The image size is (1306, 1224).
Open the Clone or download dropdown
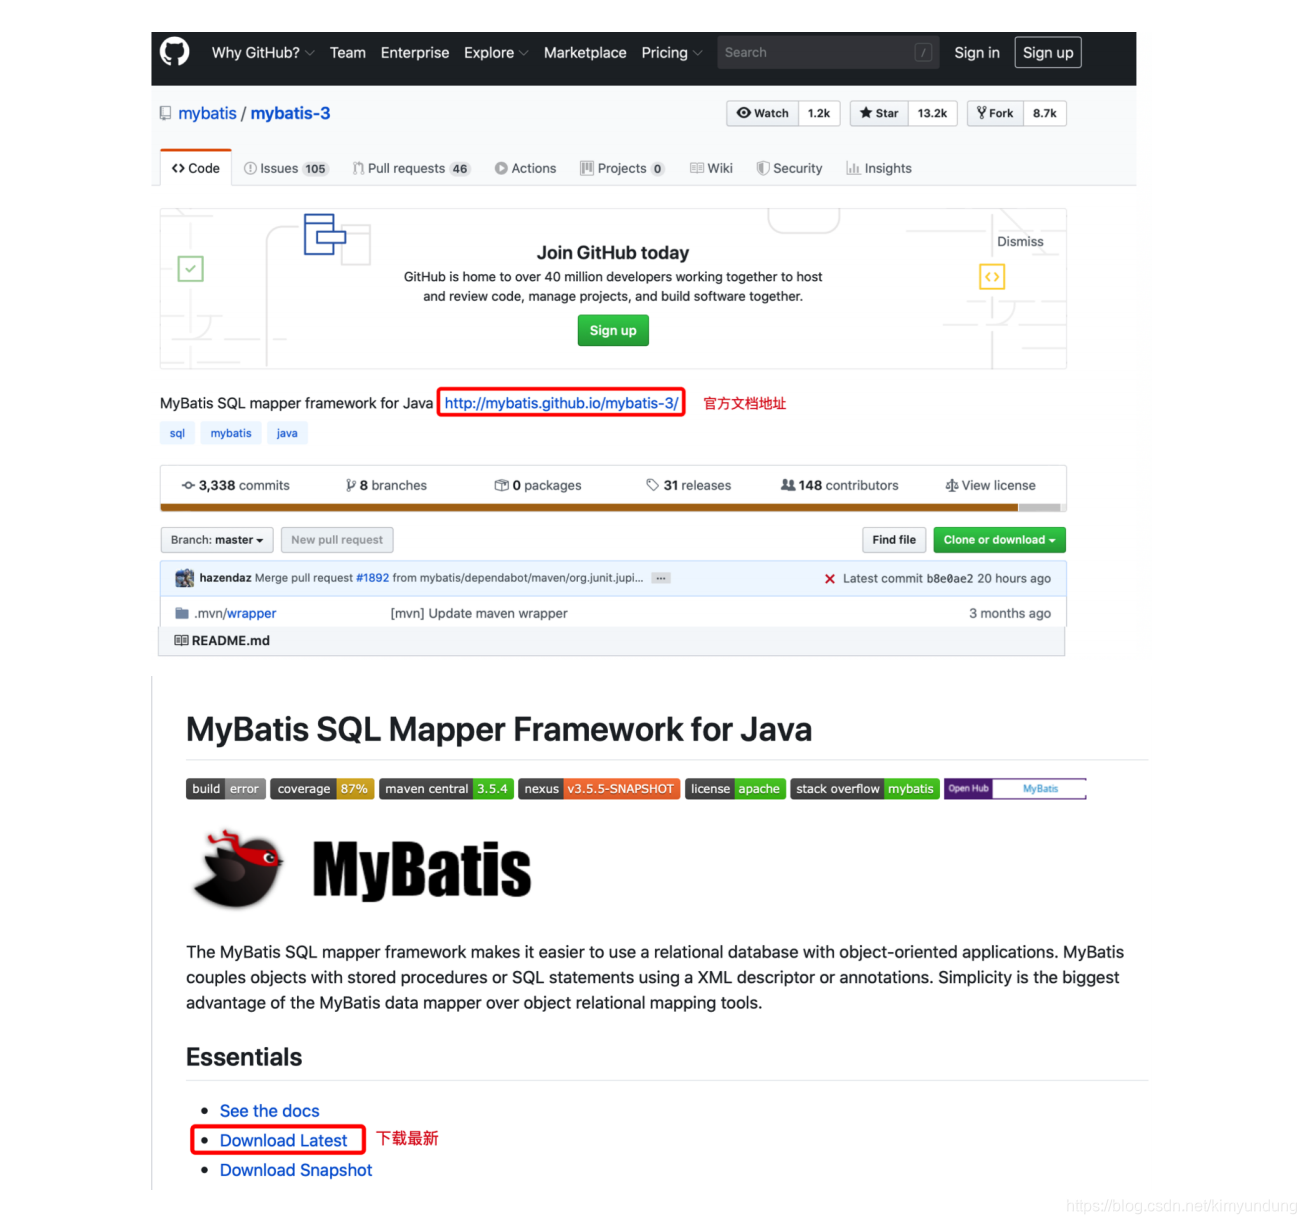999,540
